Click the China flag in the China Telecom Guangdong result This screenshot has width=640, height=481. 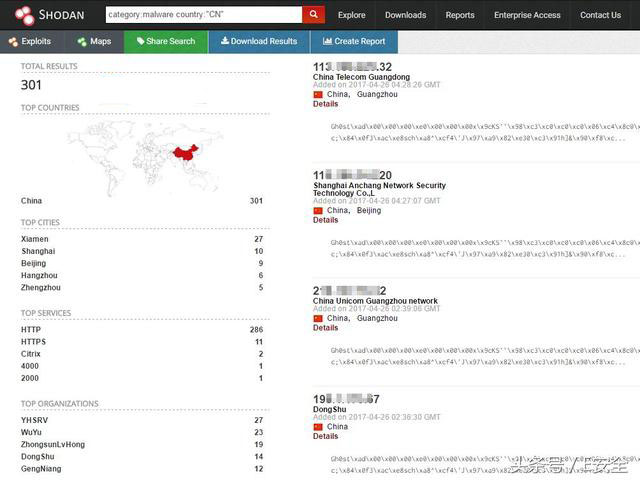click(318, 95)
